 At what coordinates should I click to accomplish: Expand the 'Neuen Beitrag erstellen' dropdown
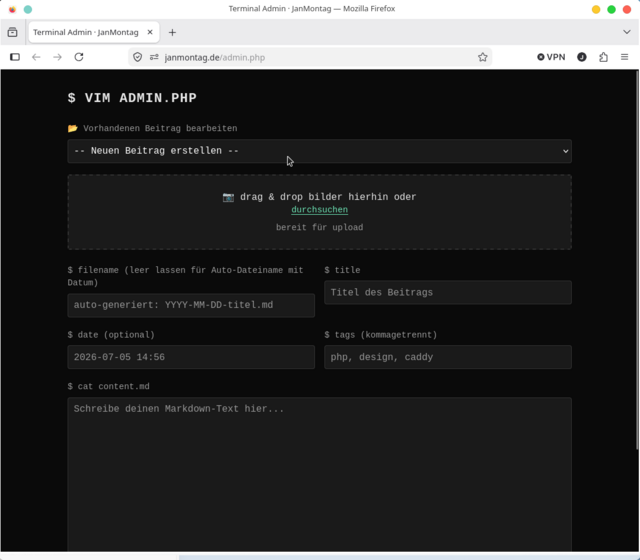320,151
